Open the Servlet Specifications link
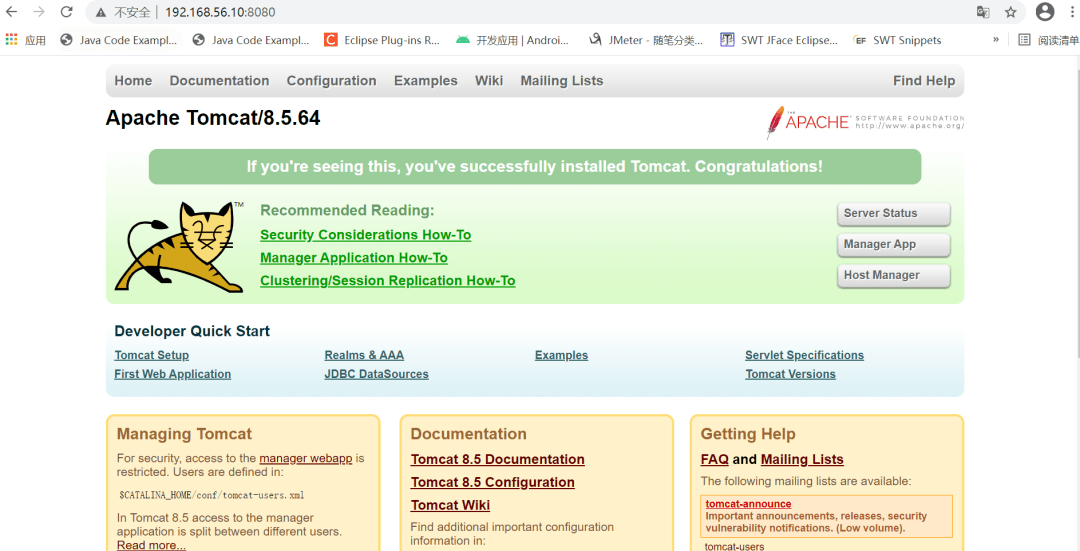The height and width of the screenshot is (551, 1080). click(x=804, y=355)
